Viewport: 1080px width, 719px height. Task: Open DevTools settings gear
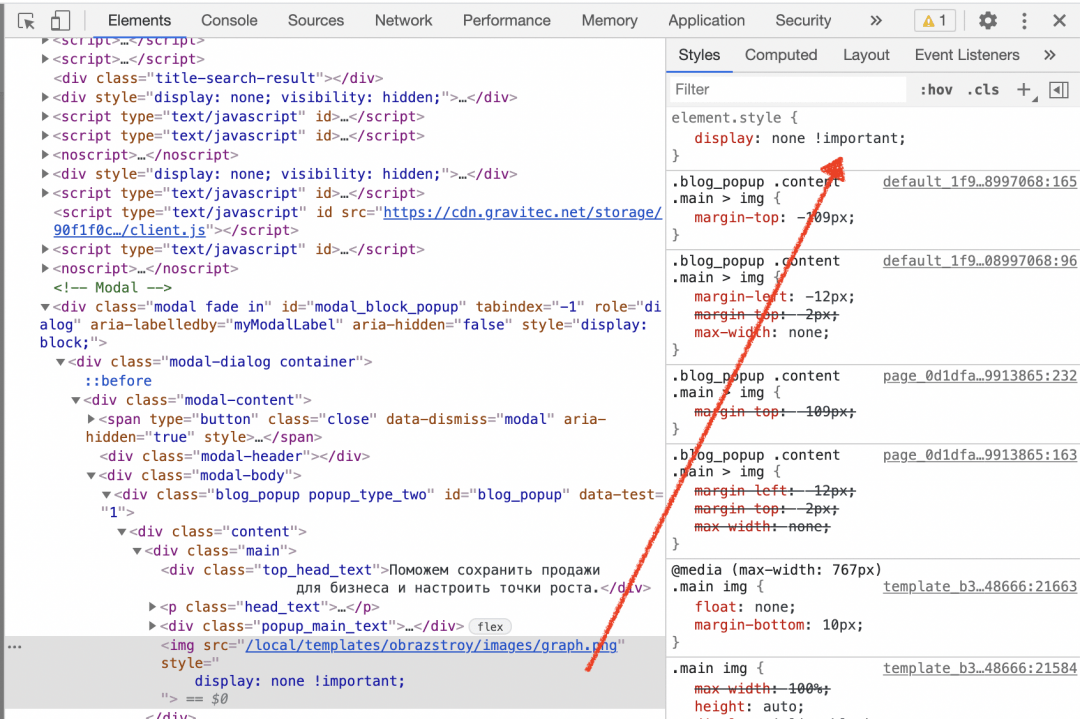(988, 20)
